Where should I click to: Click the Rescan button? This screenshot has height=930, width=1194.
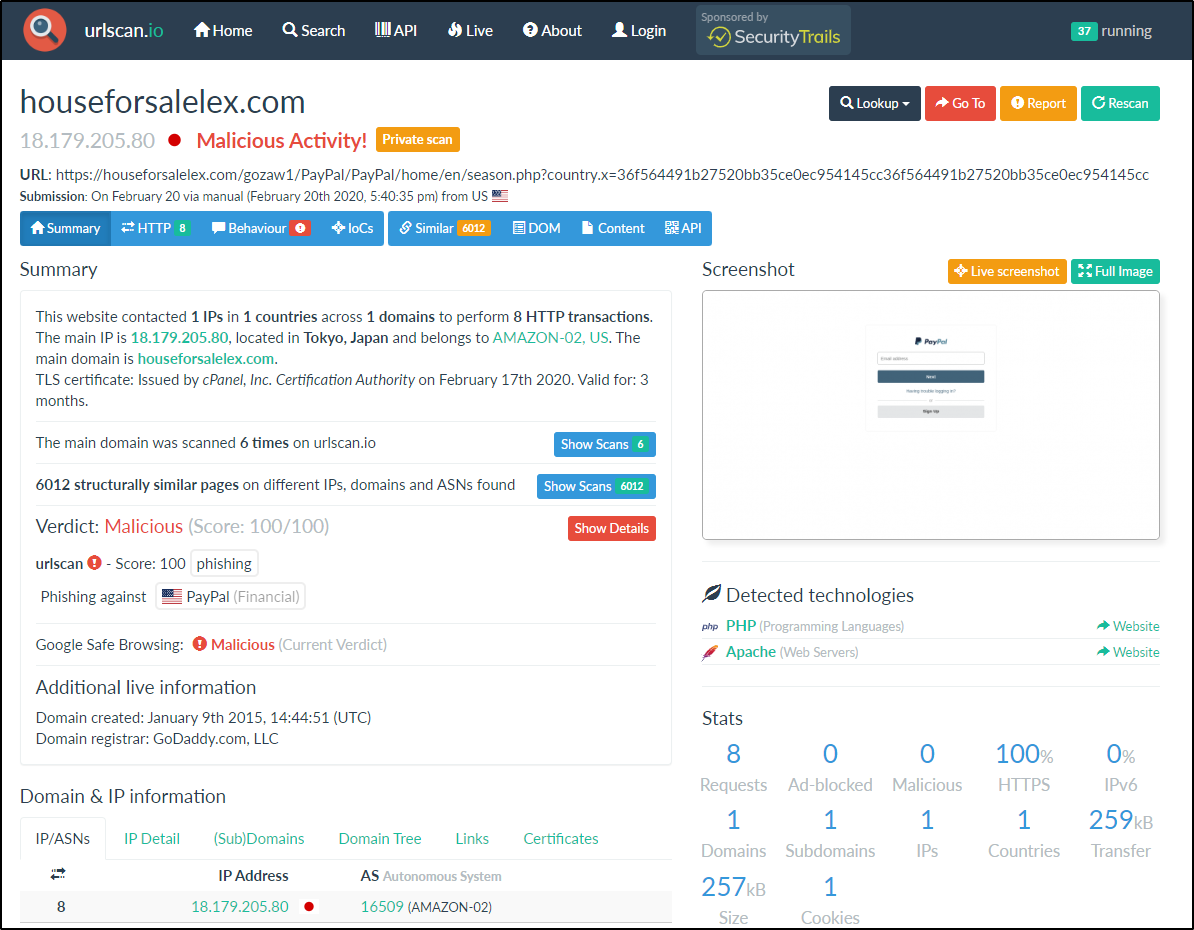click(1120, 104)
